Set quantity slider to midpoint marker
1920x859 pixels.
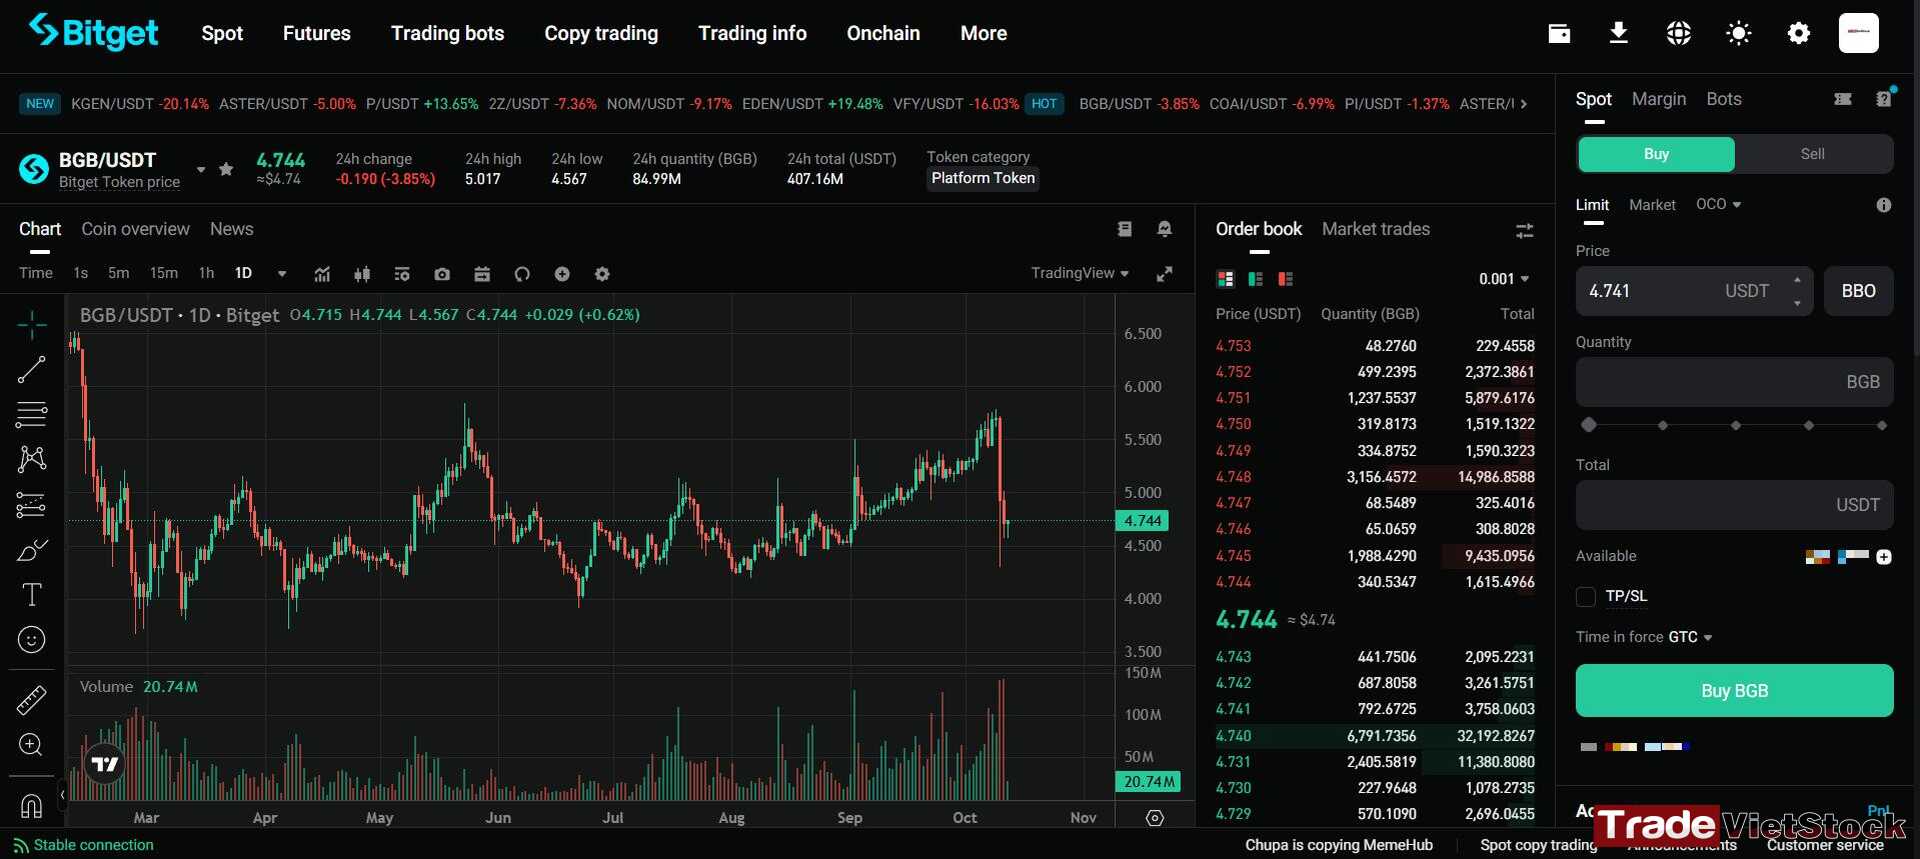click(1735, 425)
